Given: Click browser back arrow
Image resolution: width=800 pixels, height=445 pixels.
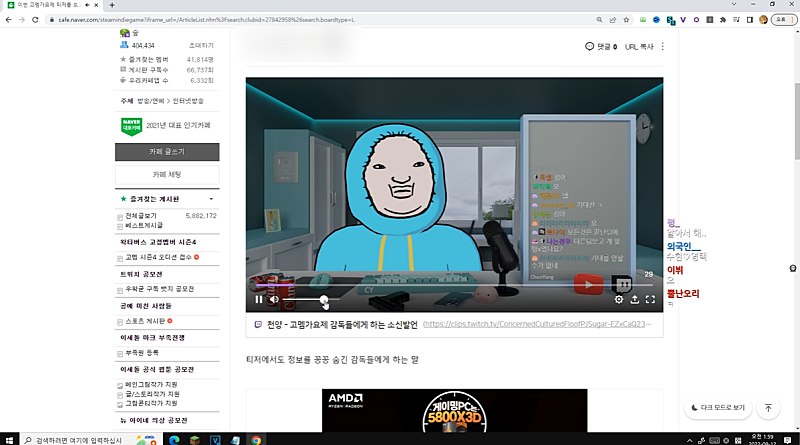Looking at the screenshot, I should pyautogui.click(x=9, y=19).
